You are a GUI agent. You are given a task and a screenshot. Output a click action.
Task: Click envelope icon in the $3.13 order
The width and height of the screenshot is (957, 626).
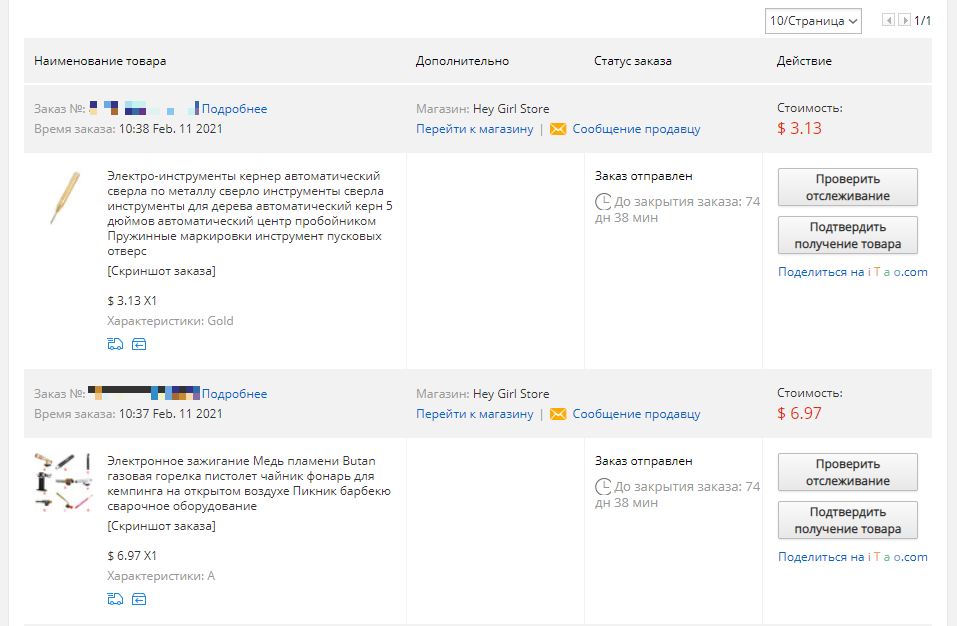[558, 129]
